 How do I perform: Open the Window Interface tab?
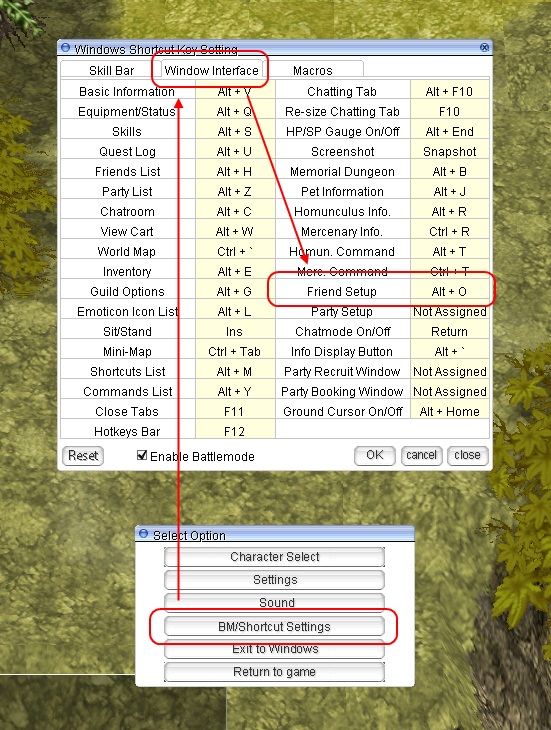point(211,70)
